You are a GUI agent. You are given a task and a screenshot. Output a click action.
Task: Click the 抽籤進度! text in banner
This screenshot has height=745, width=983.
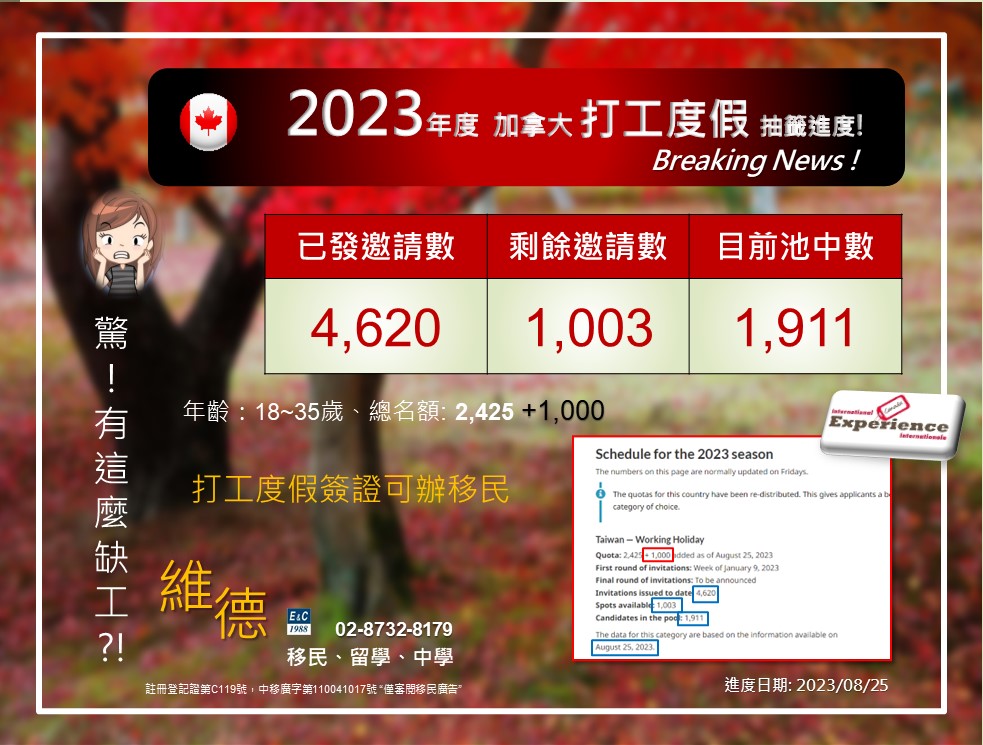pyautogui.click(x=811, y=126)
